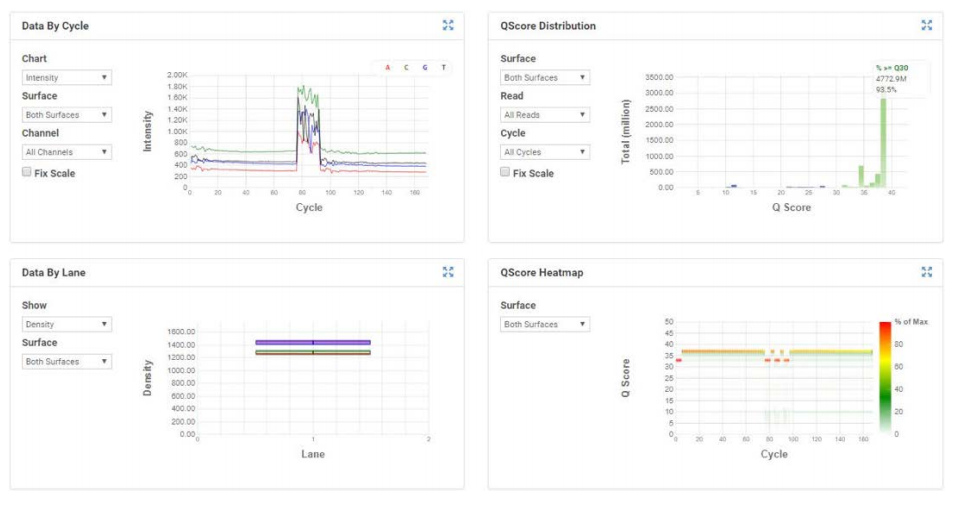Click the 4772.9M value in Q30 tooltip

click(x=891, y=79)
